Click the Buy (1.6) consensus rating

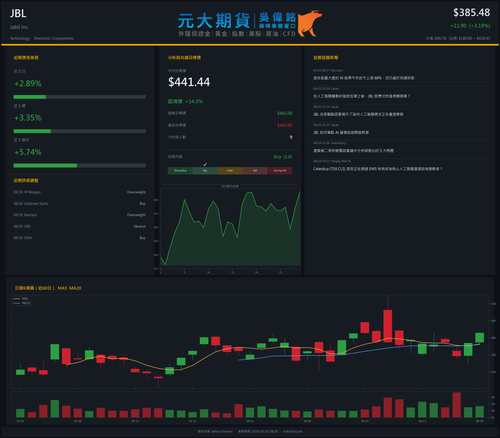(283, 157)
